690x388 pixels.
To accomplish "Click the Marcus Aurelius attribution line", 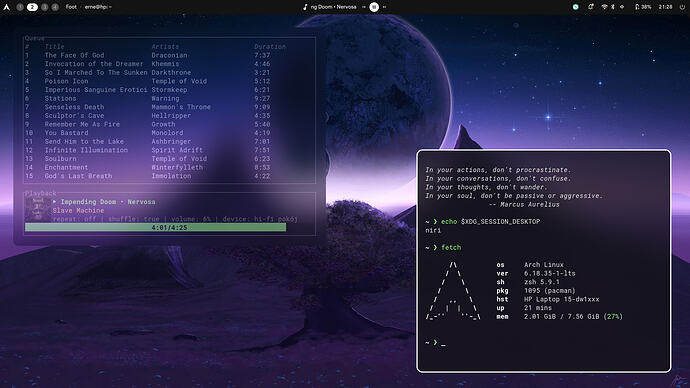I will (524, 205).
